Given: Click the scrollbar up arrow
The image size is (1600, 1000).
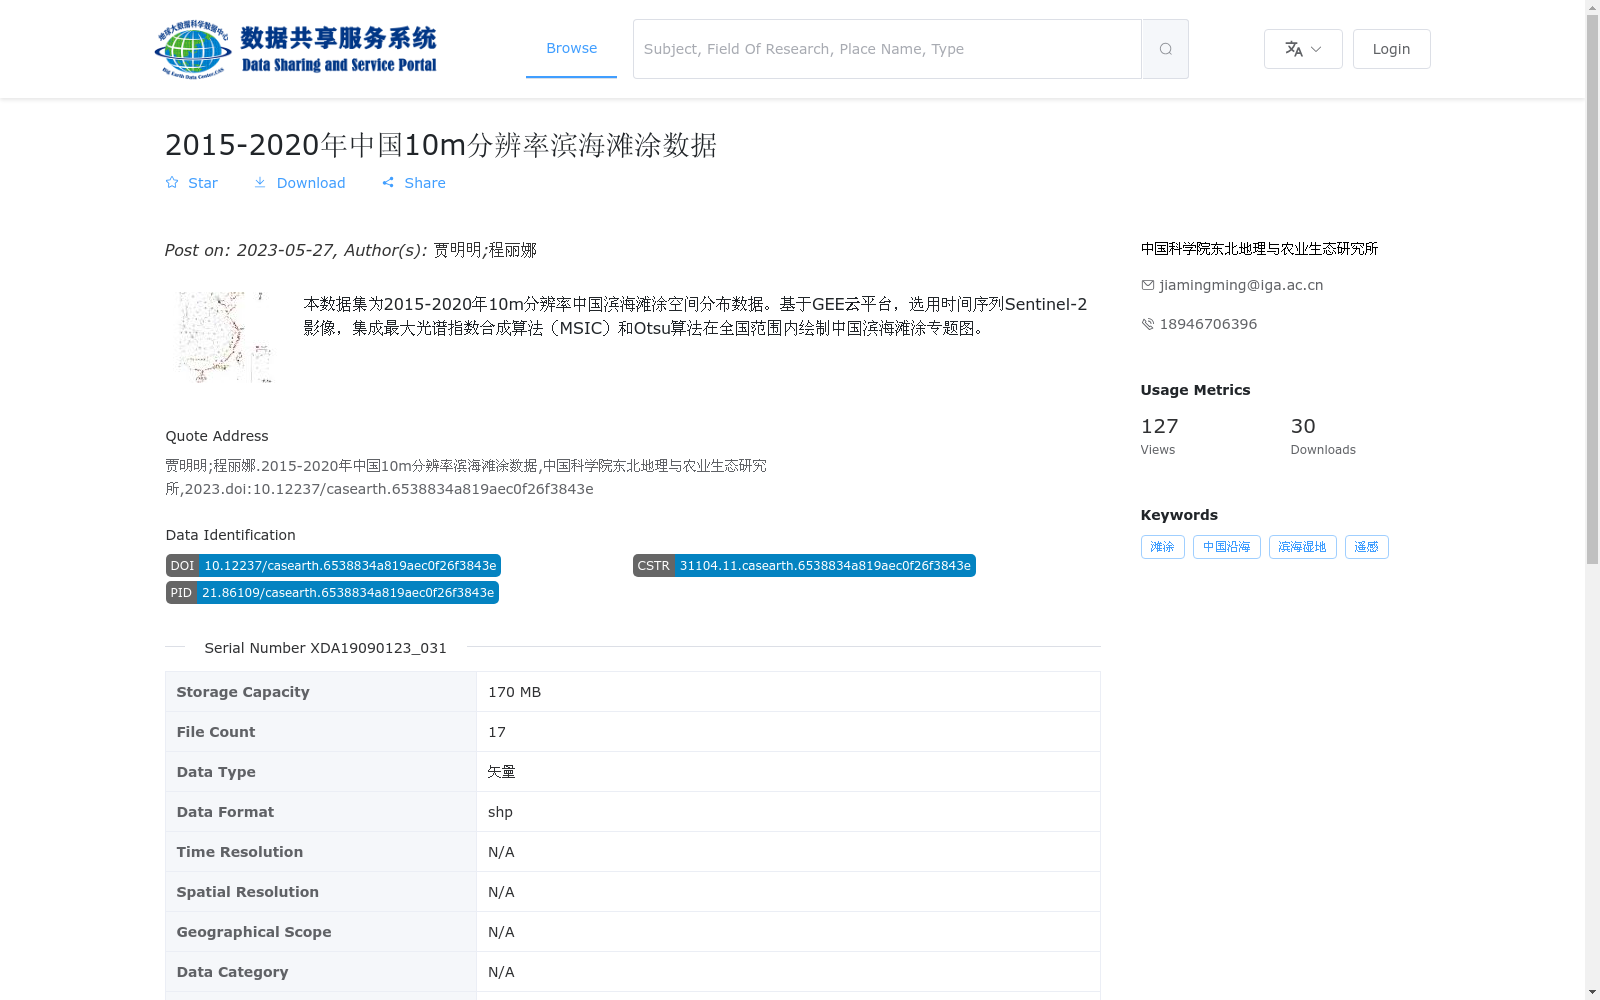Looking at the screenshot, I should click(x=1592, y=8).
